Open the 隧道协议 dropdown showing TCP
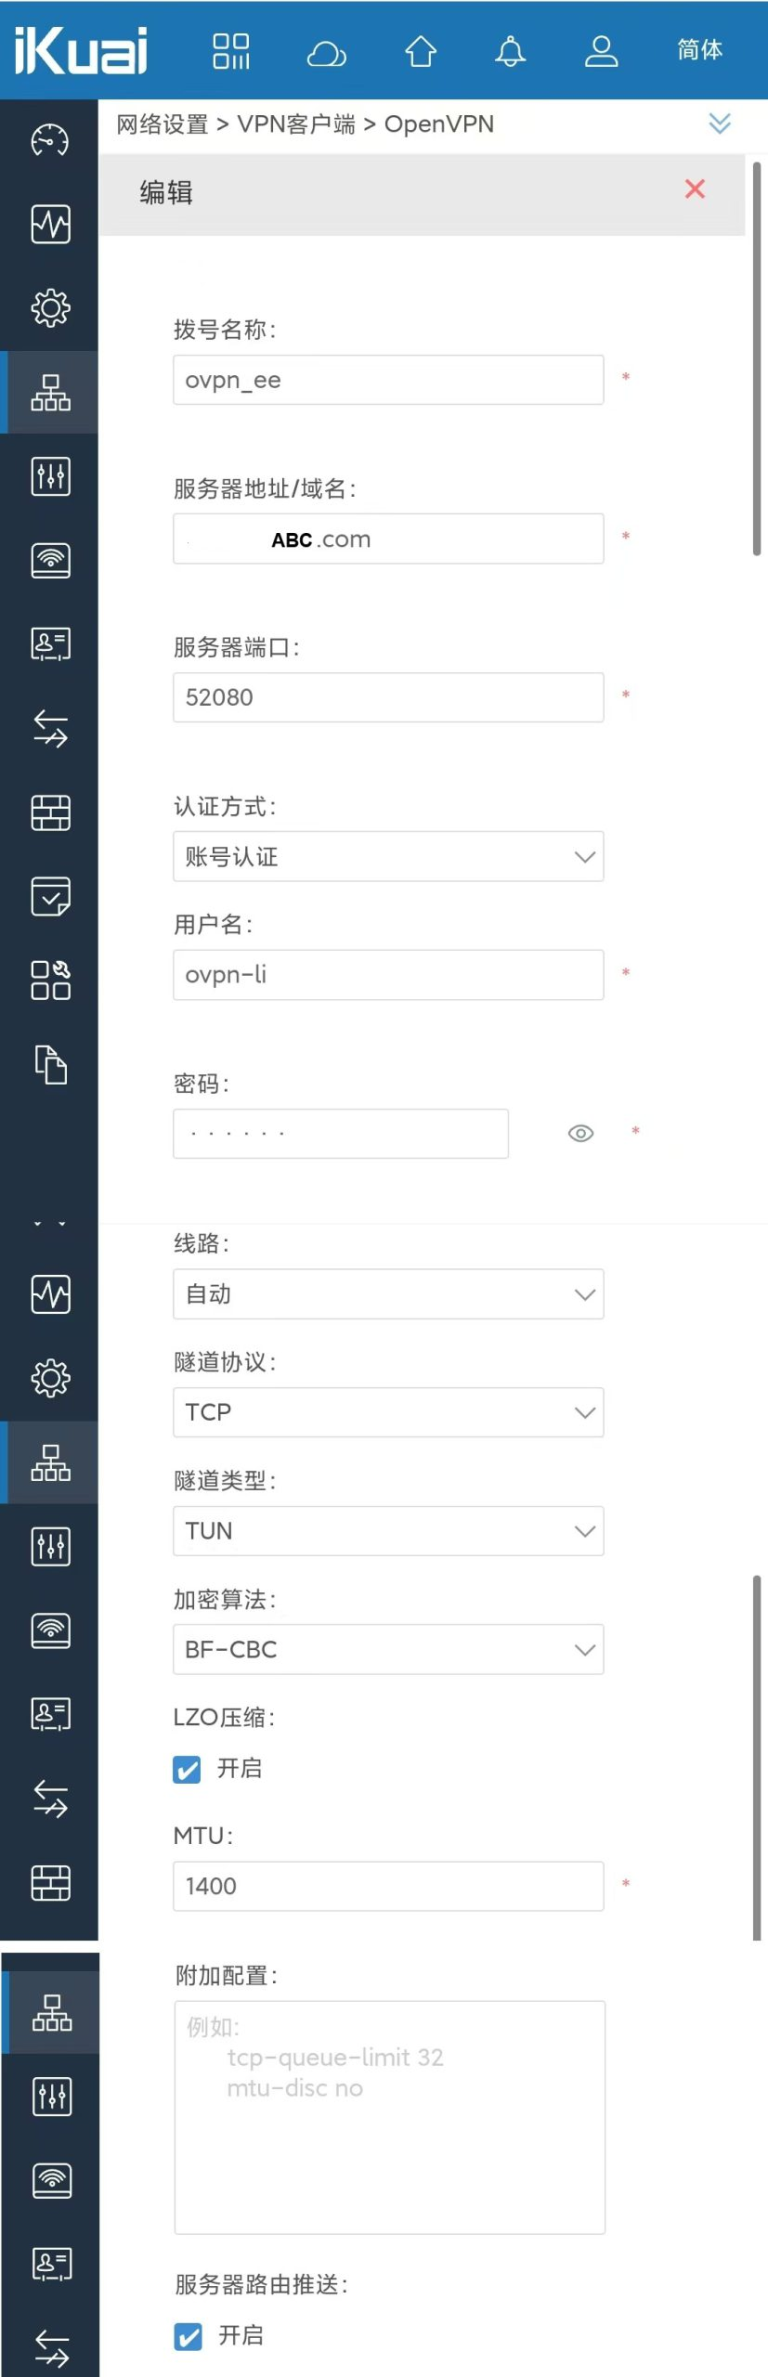The image size is (768, 2377). point(388,1412)
